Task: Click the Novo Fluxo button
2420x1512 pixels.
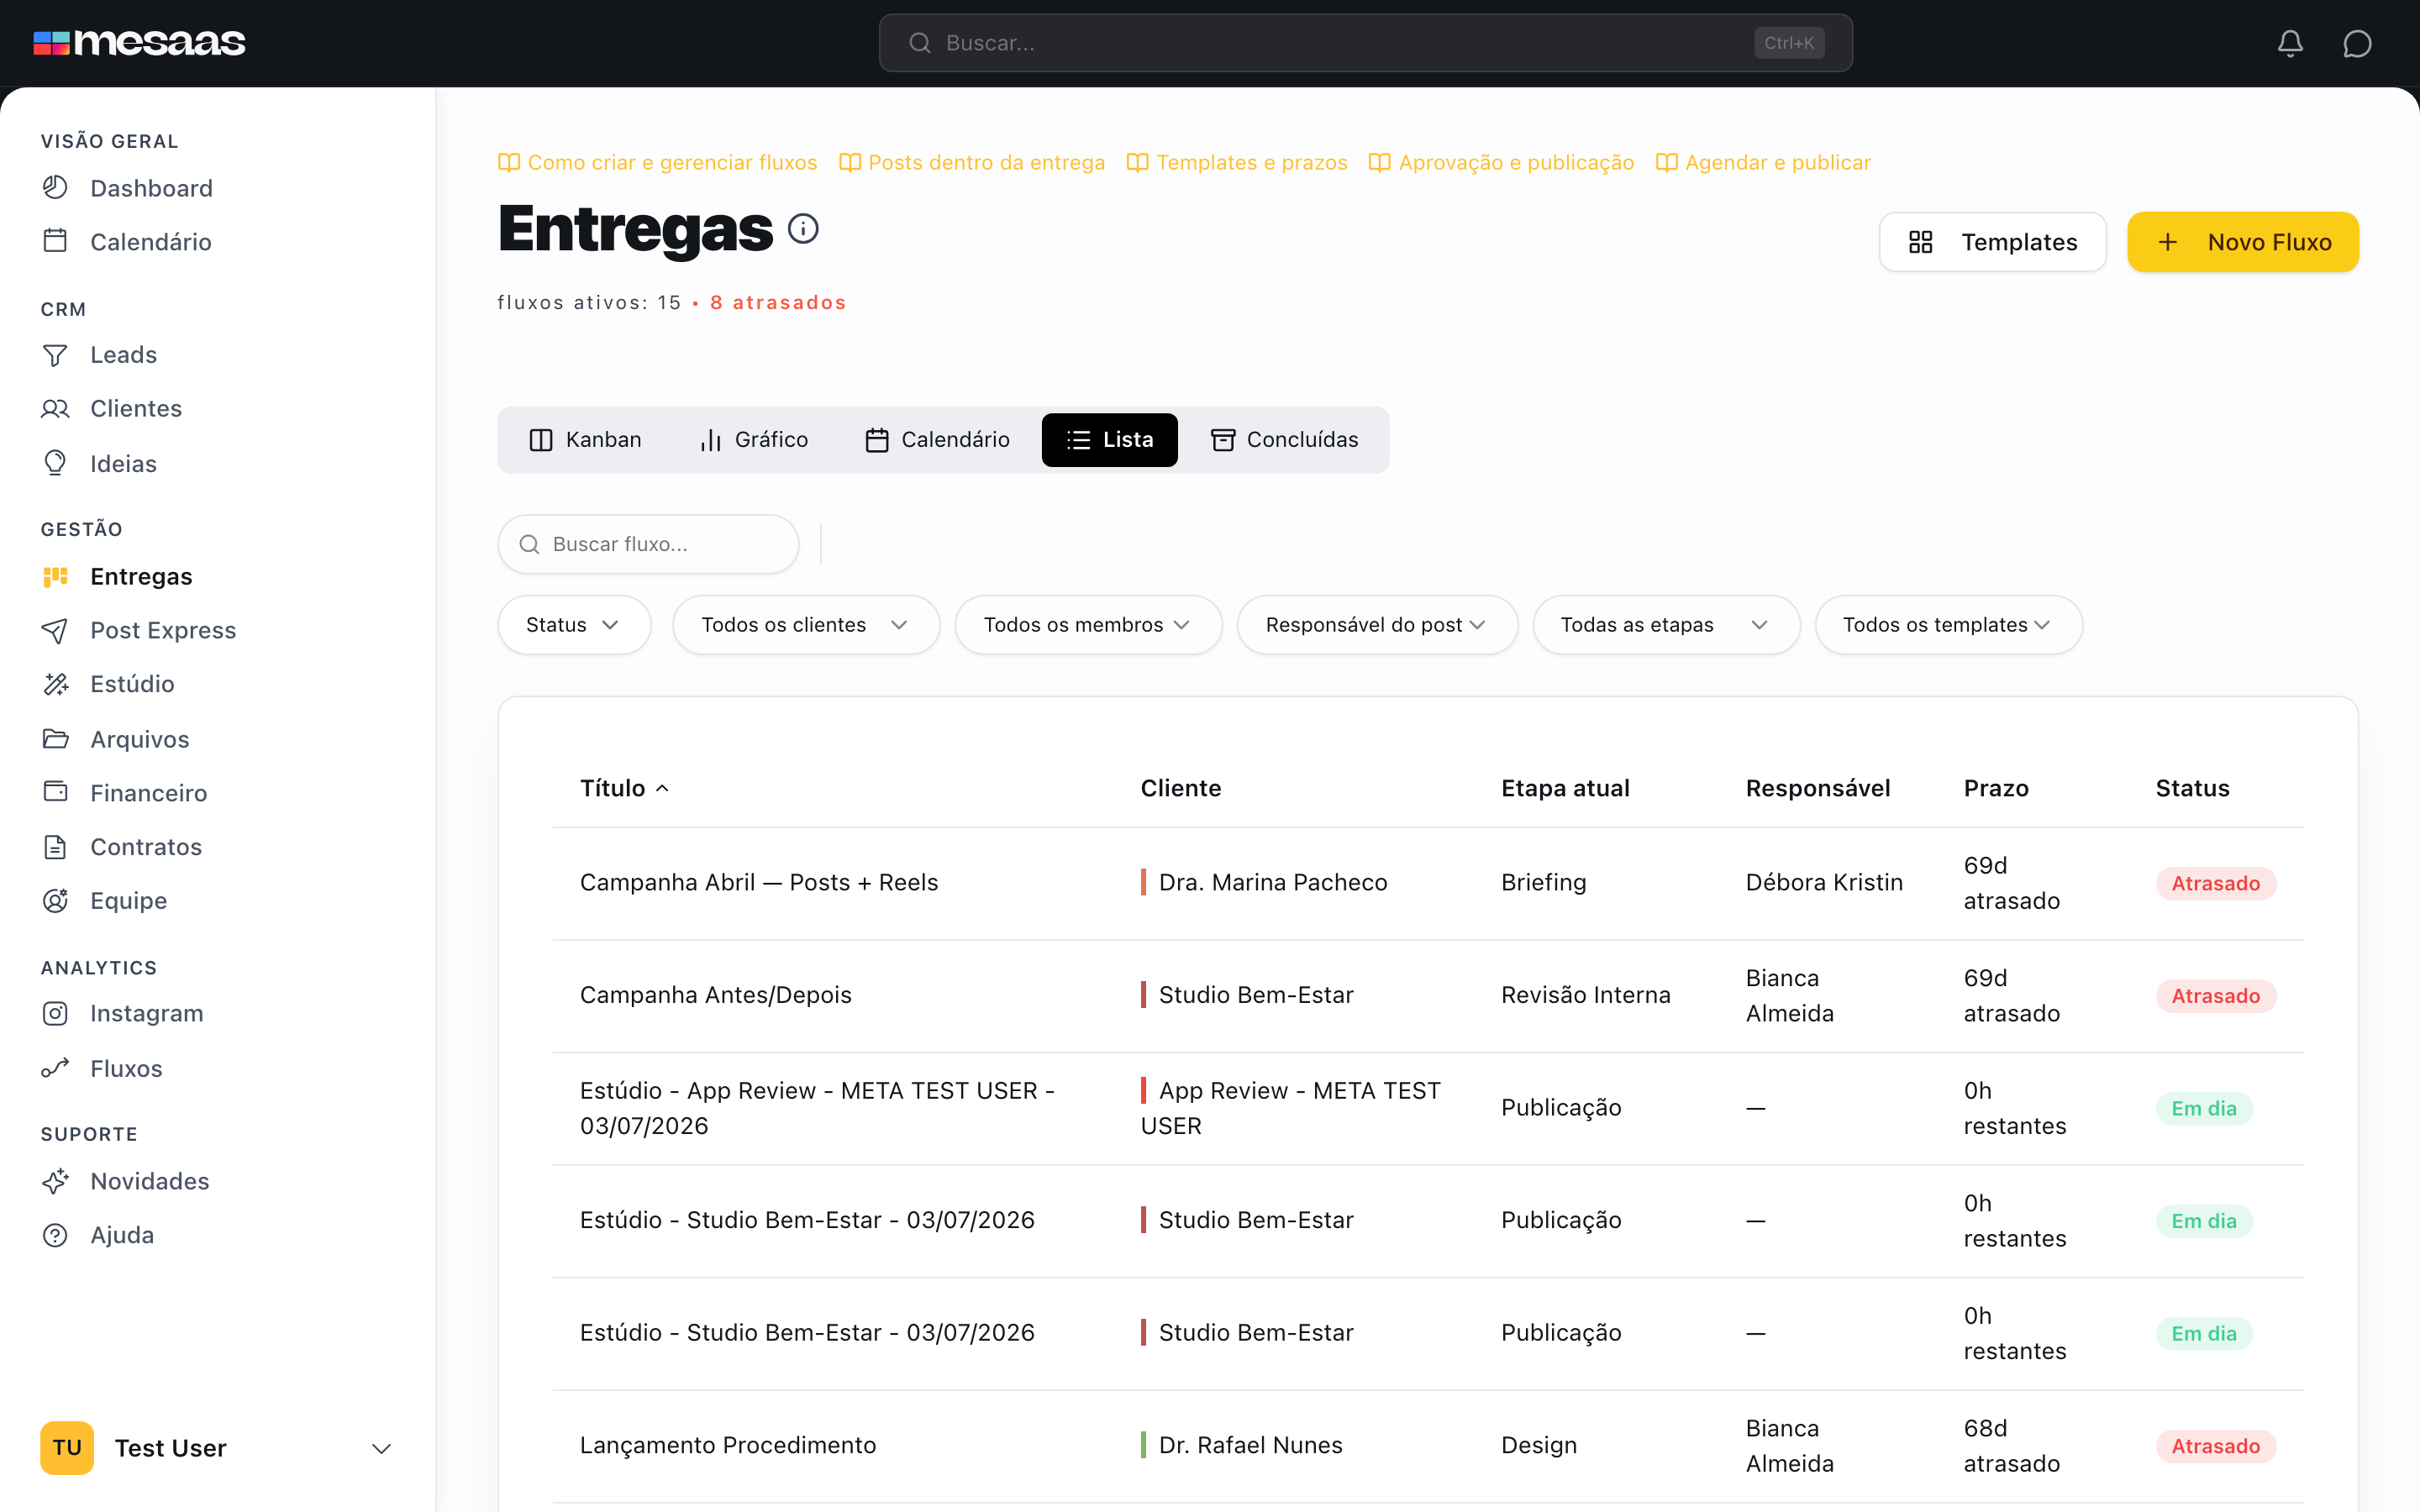Action: click(x=2243, y=242)
